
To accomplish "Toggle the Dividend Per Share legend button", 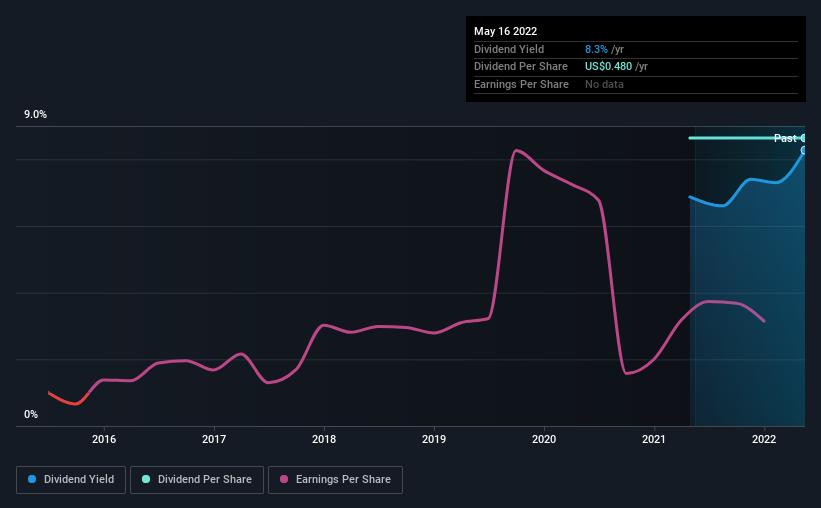I will pyautogui.click(x=197, y=480).
